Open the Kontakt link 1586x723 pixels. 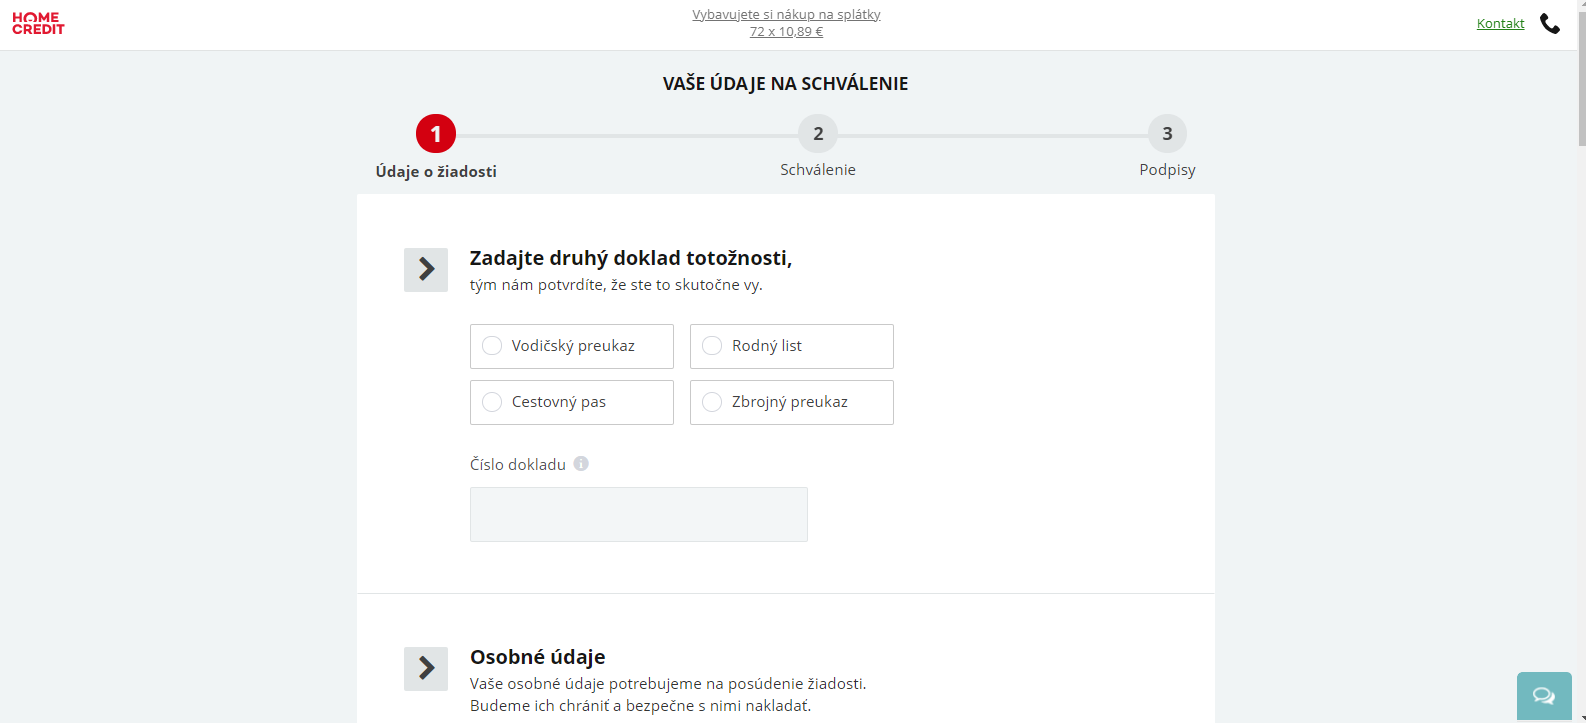(1500, 24)
